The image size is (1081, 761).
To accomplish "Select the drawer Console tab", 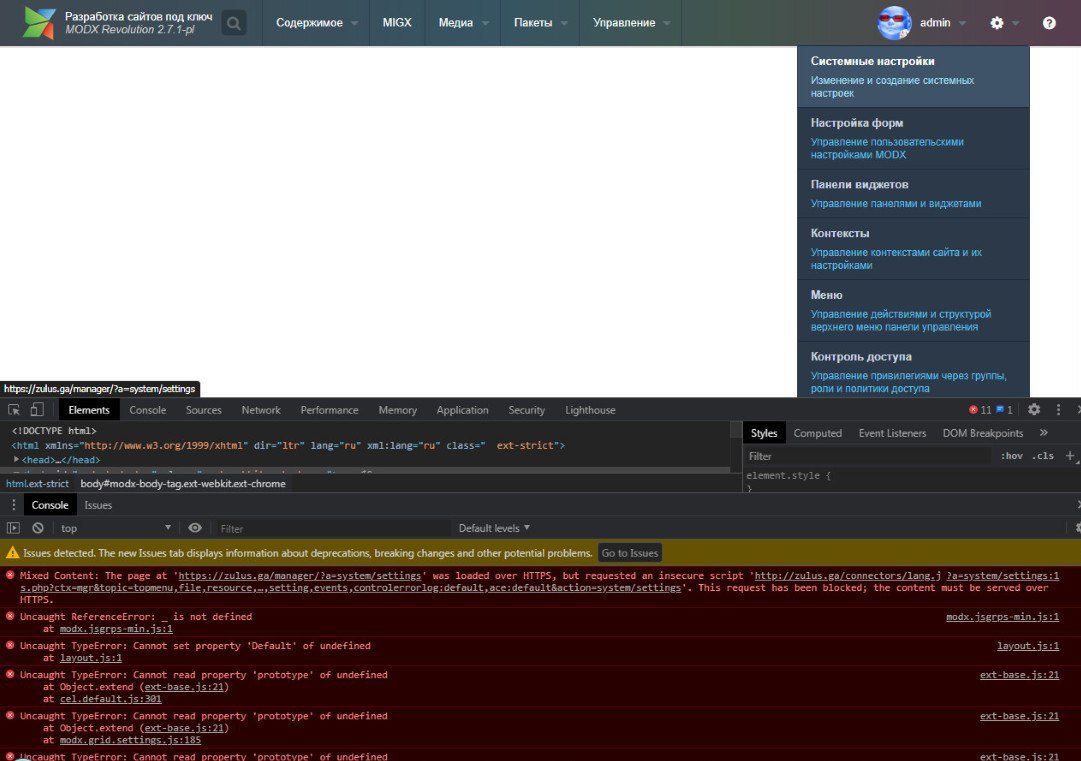I will (x=50, y=505).
